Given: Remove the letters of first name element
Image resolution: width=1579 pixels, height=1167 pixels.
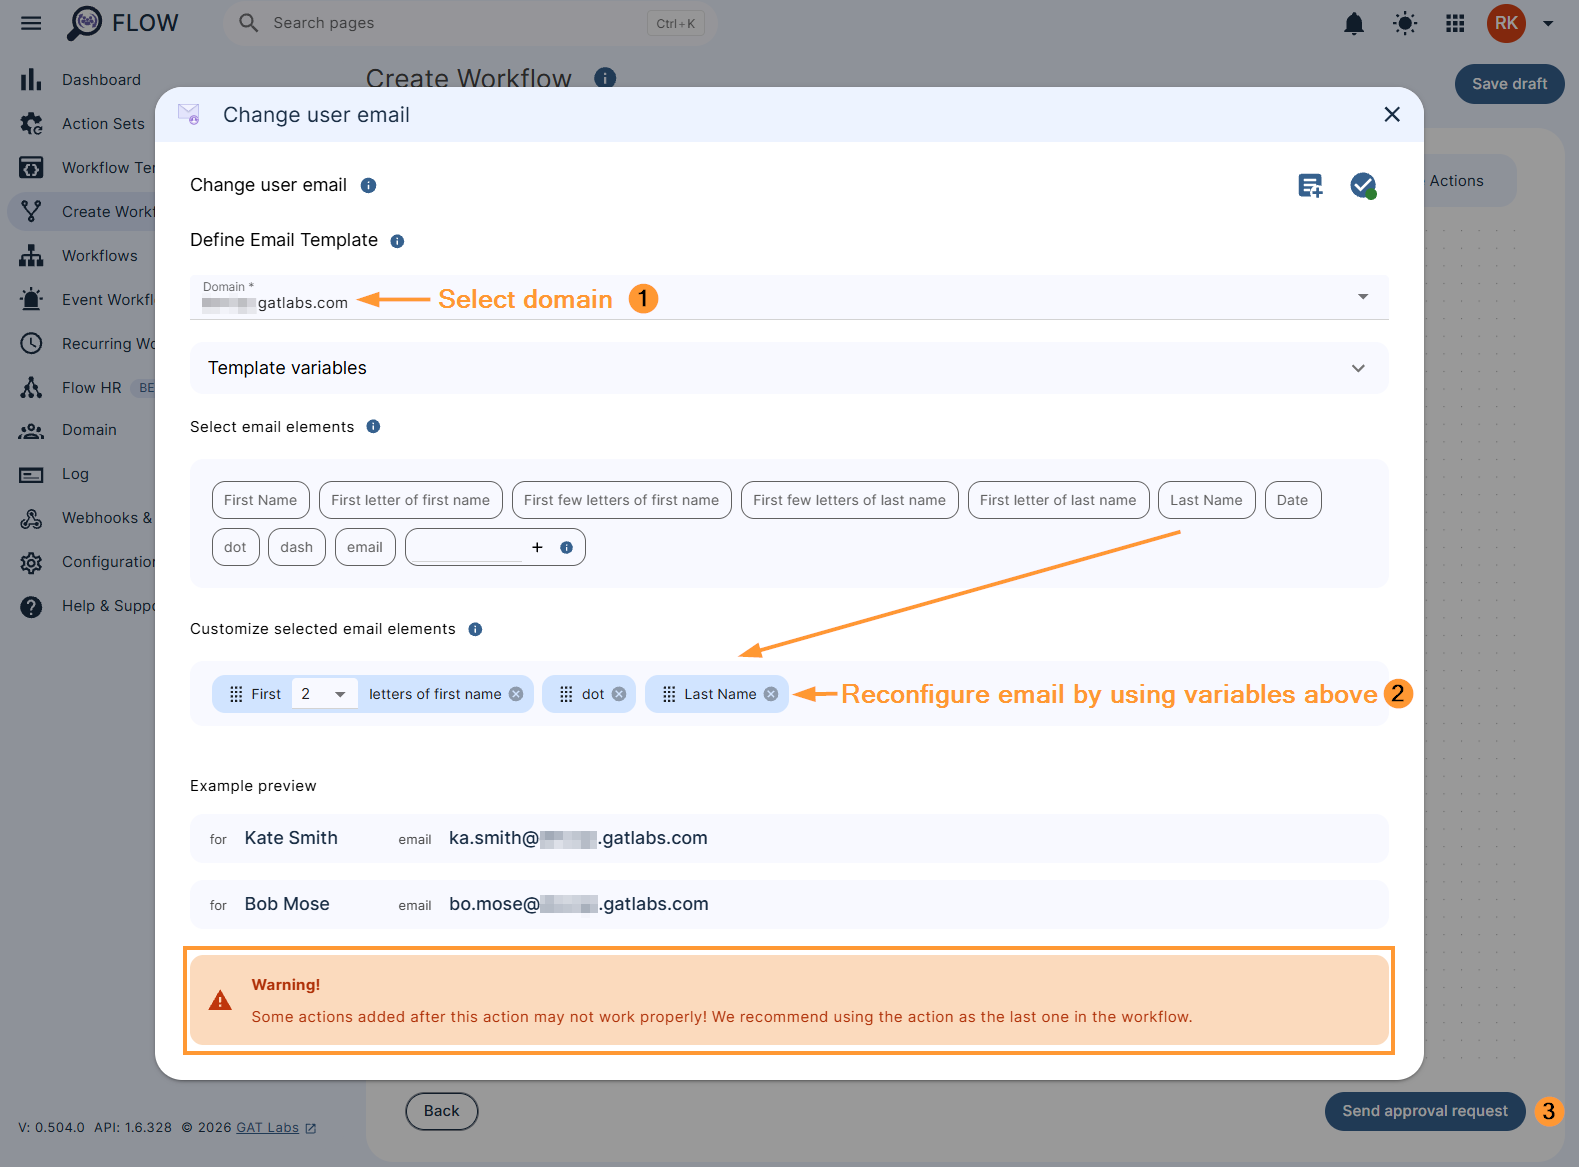Looking at the screenshot, I should [x=516, y=694].
